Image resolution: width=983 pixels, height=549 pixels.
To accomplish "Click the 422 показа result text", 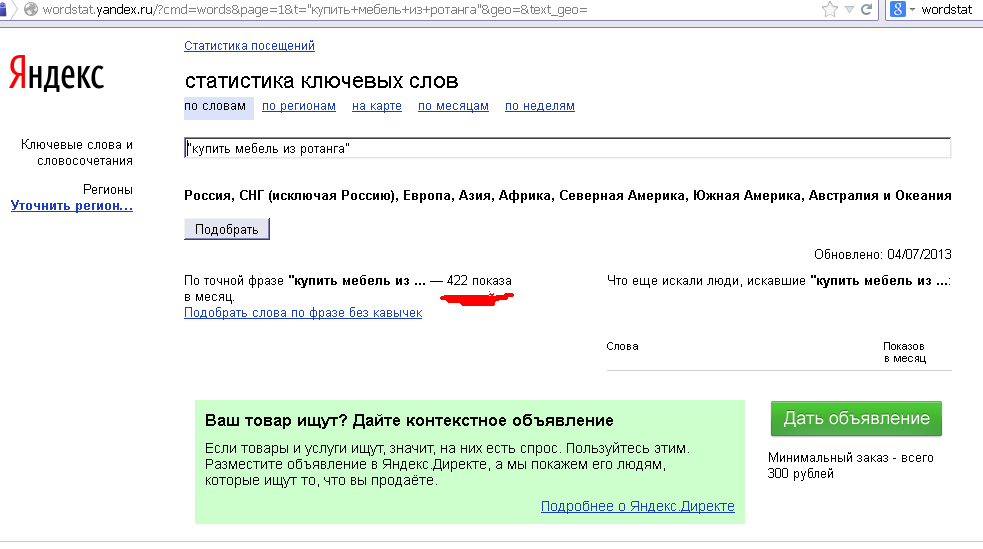I will coord(479,281).
